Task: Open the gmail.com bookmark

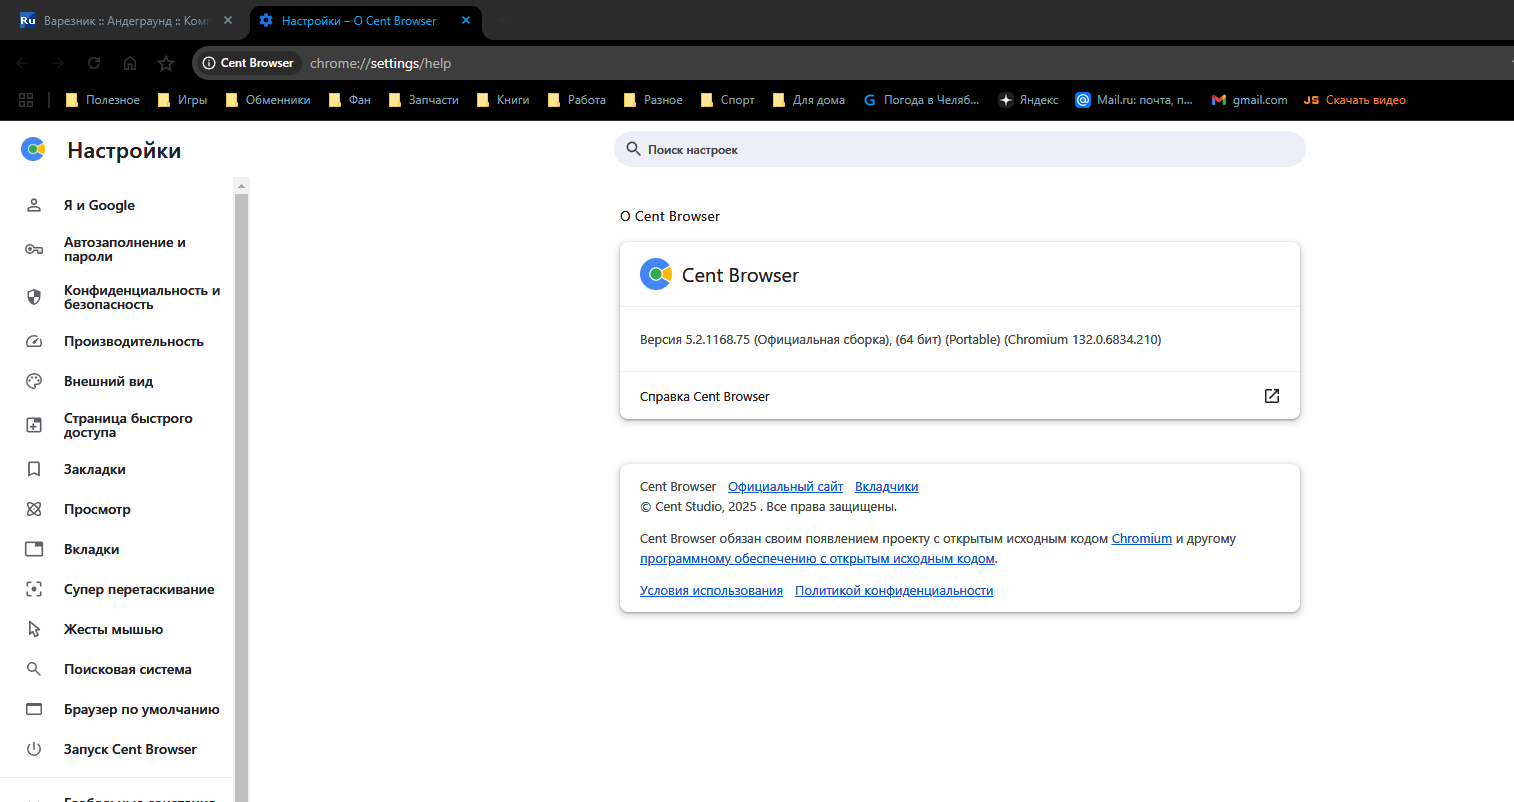Action: (x=1249, y=100)
